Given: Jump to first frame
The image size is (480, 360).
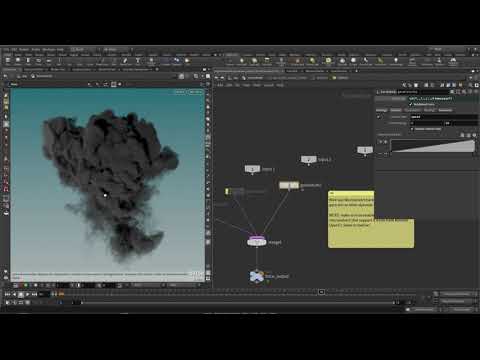Looking at the screenshot, I should (7, 294).
